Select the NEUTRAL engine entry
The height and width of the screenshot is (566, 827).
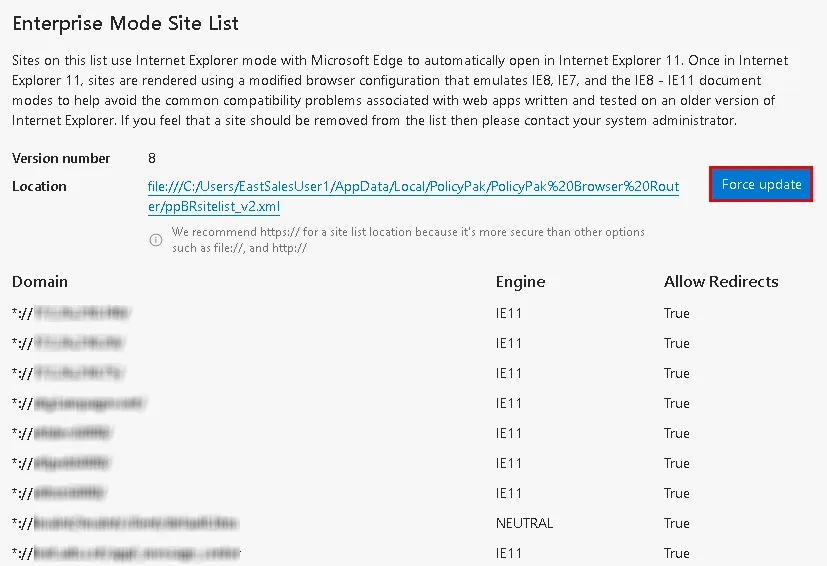click(x=524, y=523)
